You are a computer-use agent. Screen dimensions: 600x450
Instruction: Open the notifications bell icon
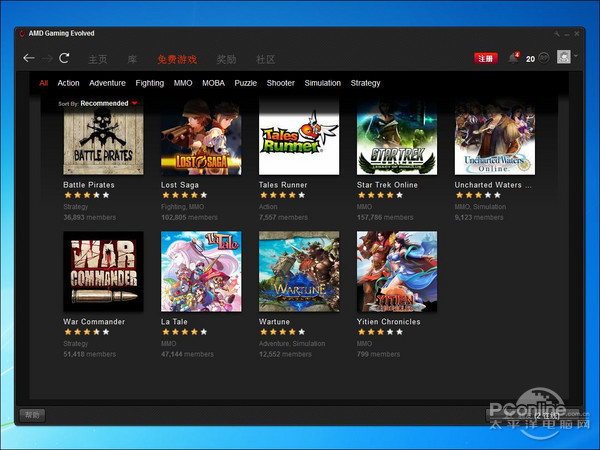513,58
